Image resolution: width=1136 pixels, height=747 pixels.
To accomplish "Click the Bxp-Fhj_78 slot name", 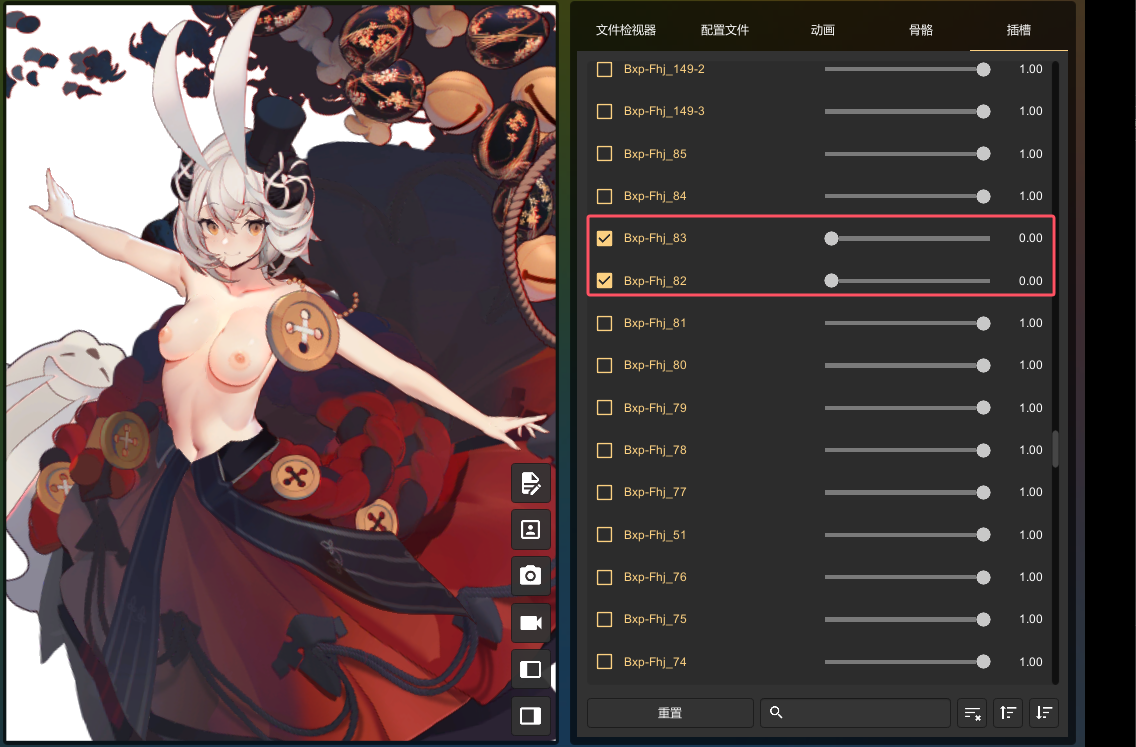I will click(x=655, y=450).
